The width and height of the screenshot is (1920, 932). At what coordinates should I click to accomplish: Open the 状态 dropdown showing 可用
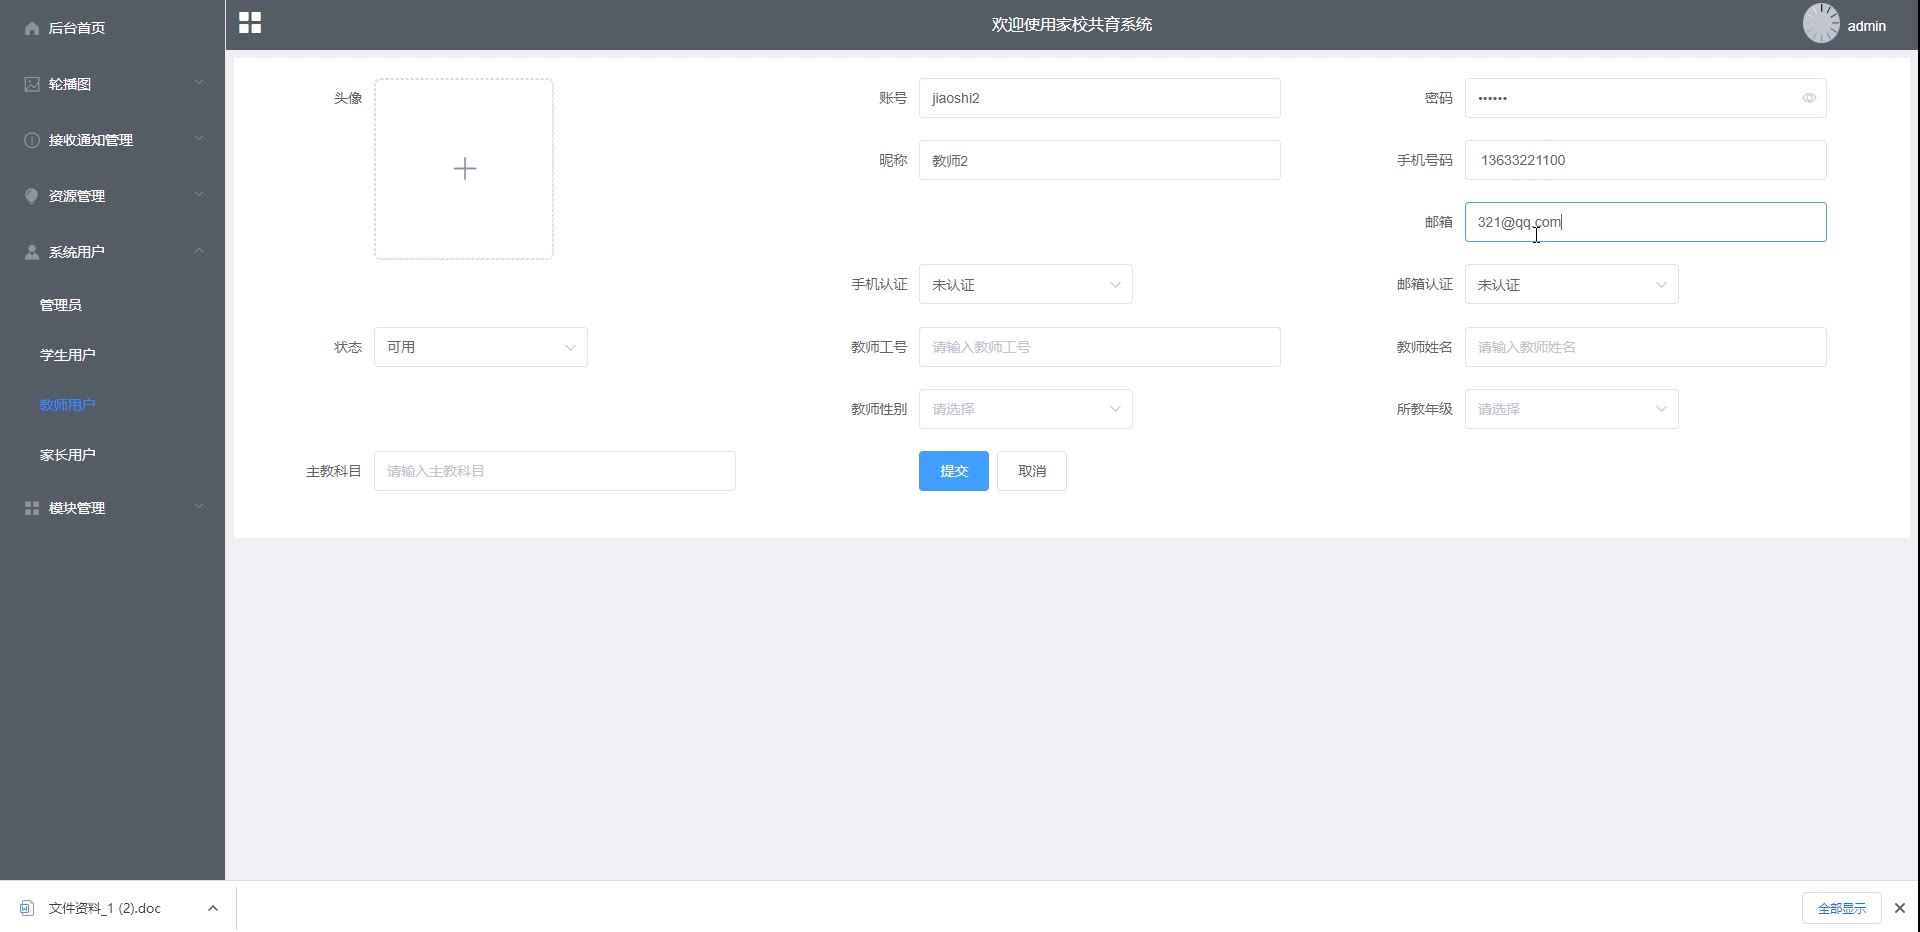[x=481, y=347]
